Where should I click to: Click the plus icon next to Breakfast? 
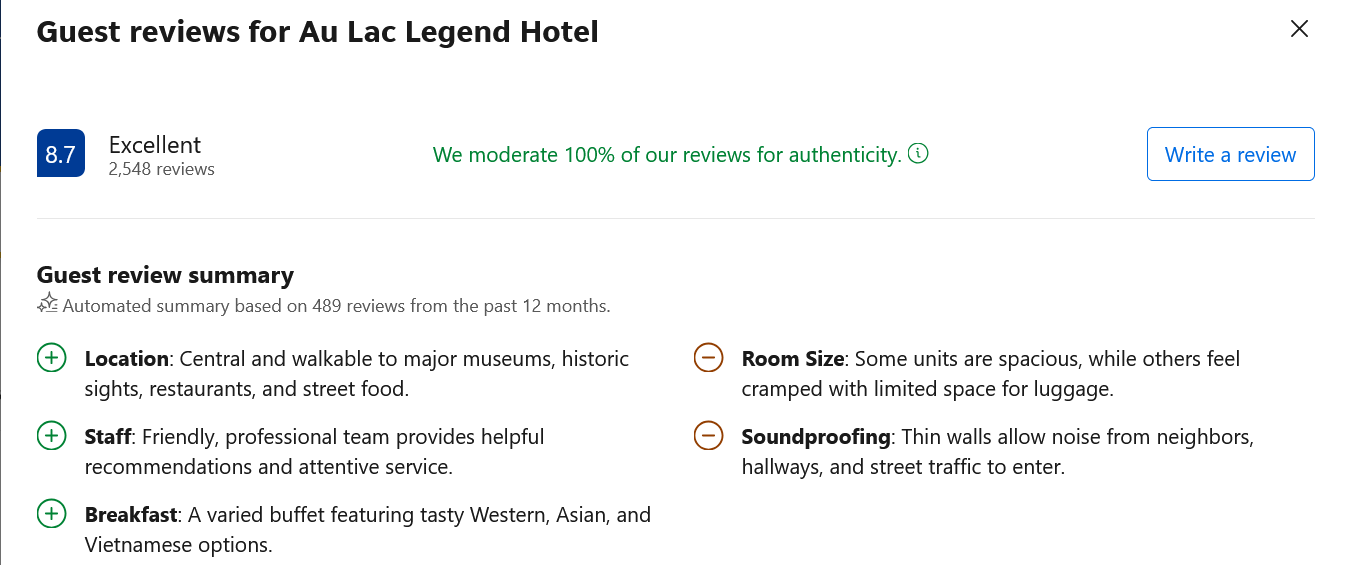(51, 514)
